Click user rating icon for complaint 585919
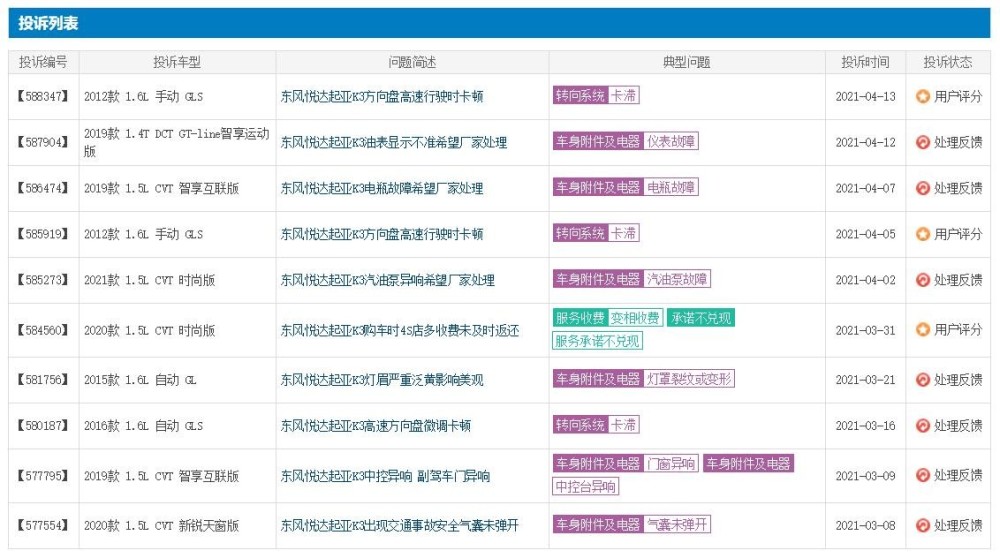Image resolution: width=1000 pixels, height=558 pixels. click(922, 234)
